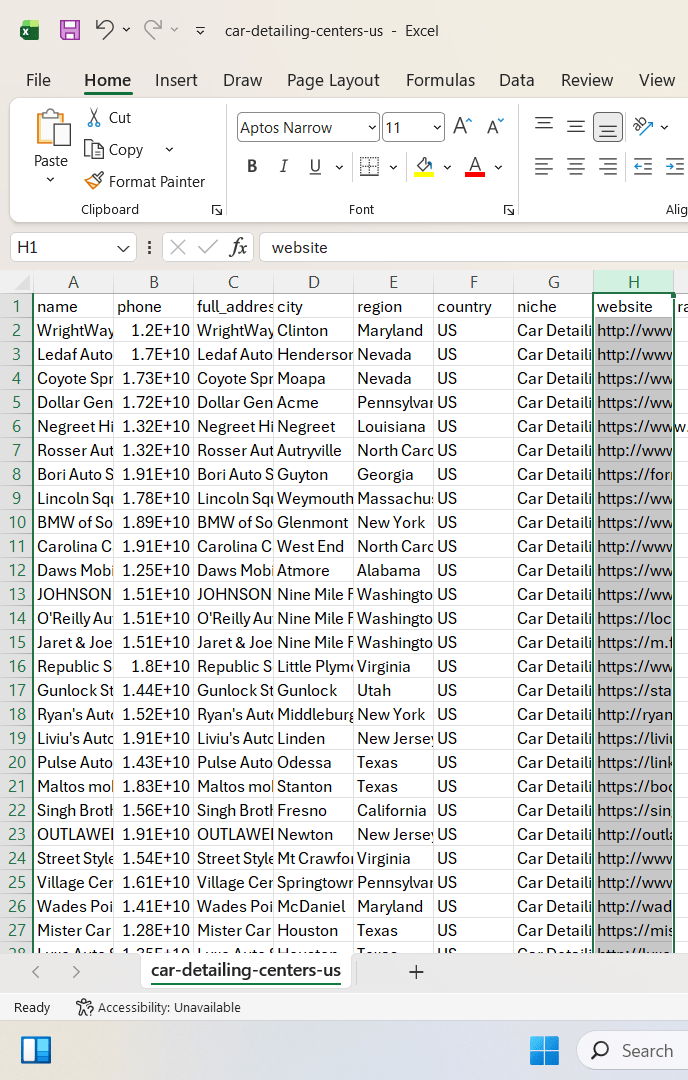The height and width of the screenshot is (1080, 688).
Task: Switch to the Data tab
Action: click(x=517, y=81)
